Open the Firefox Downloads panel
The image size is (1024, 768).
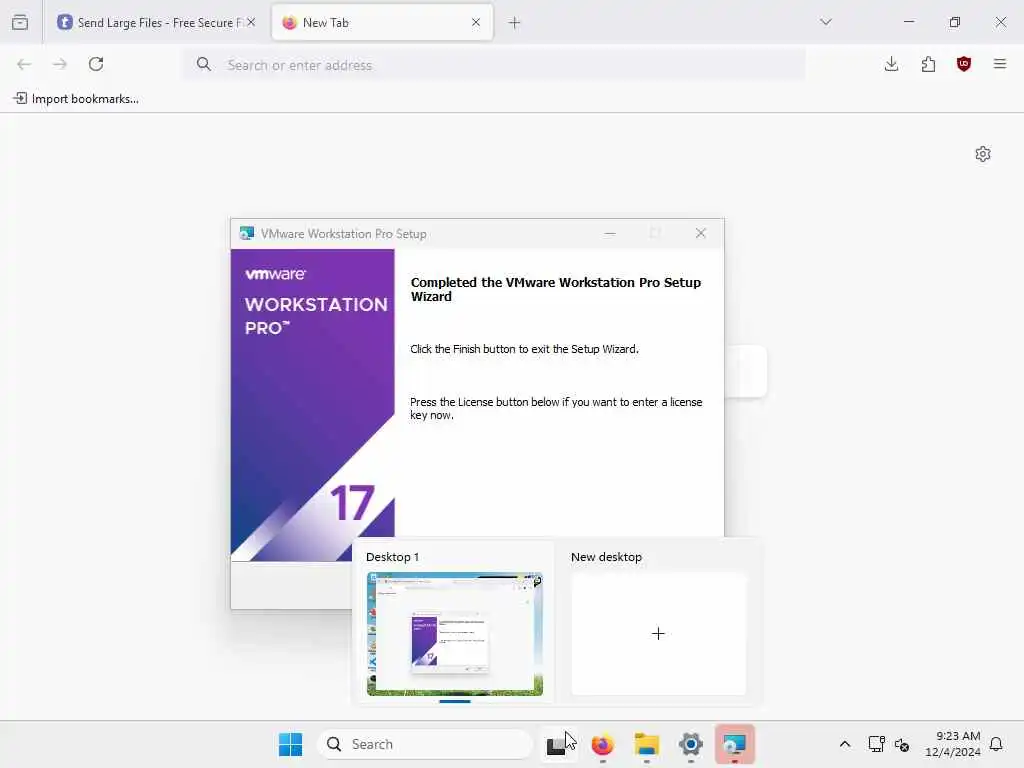click(891, 64)
